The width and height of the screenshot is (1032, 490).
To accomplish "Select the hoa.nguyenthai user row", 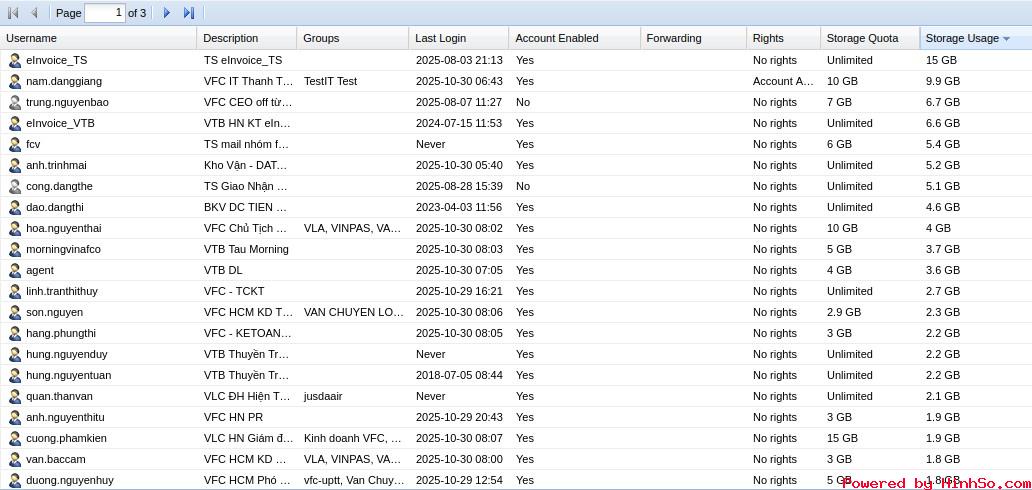I will tap(63, 228).
